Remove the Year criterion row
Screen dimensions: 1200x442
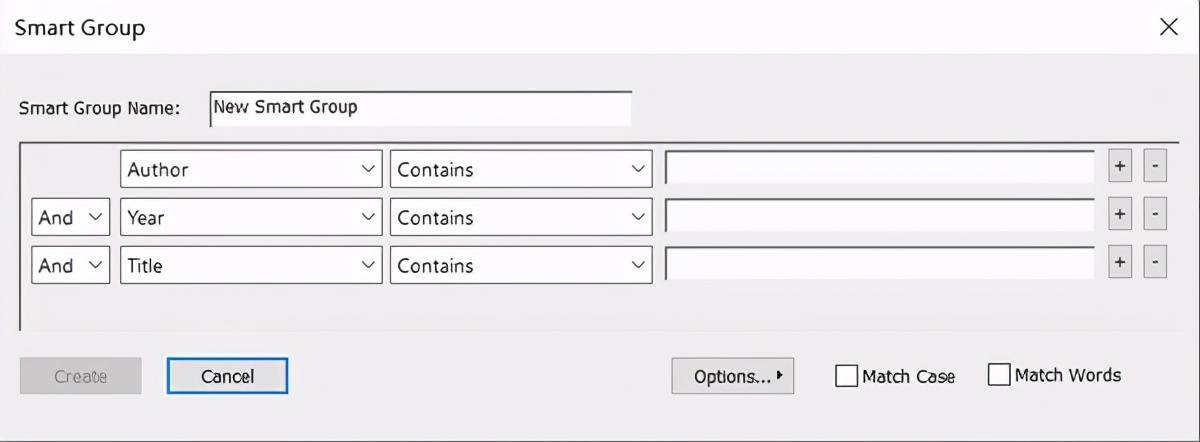[1154, 217]
